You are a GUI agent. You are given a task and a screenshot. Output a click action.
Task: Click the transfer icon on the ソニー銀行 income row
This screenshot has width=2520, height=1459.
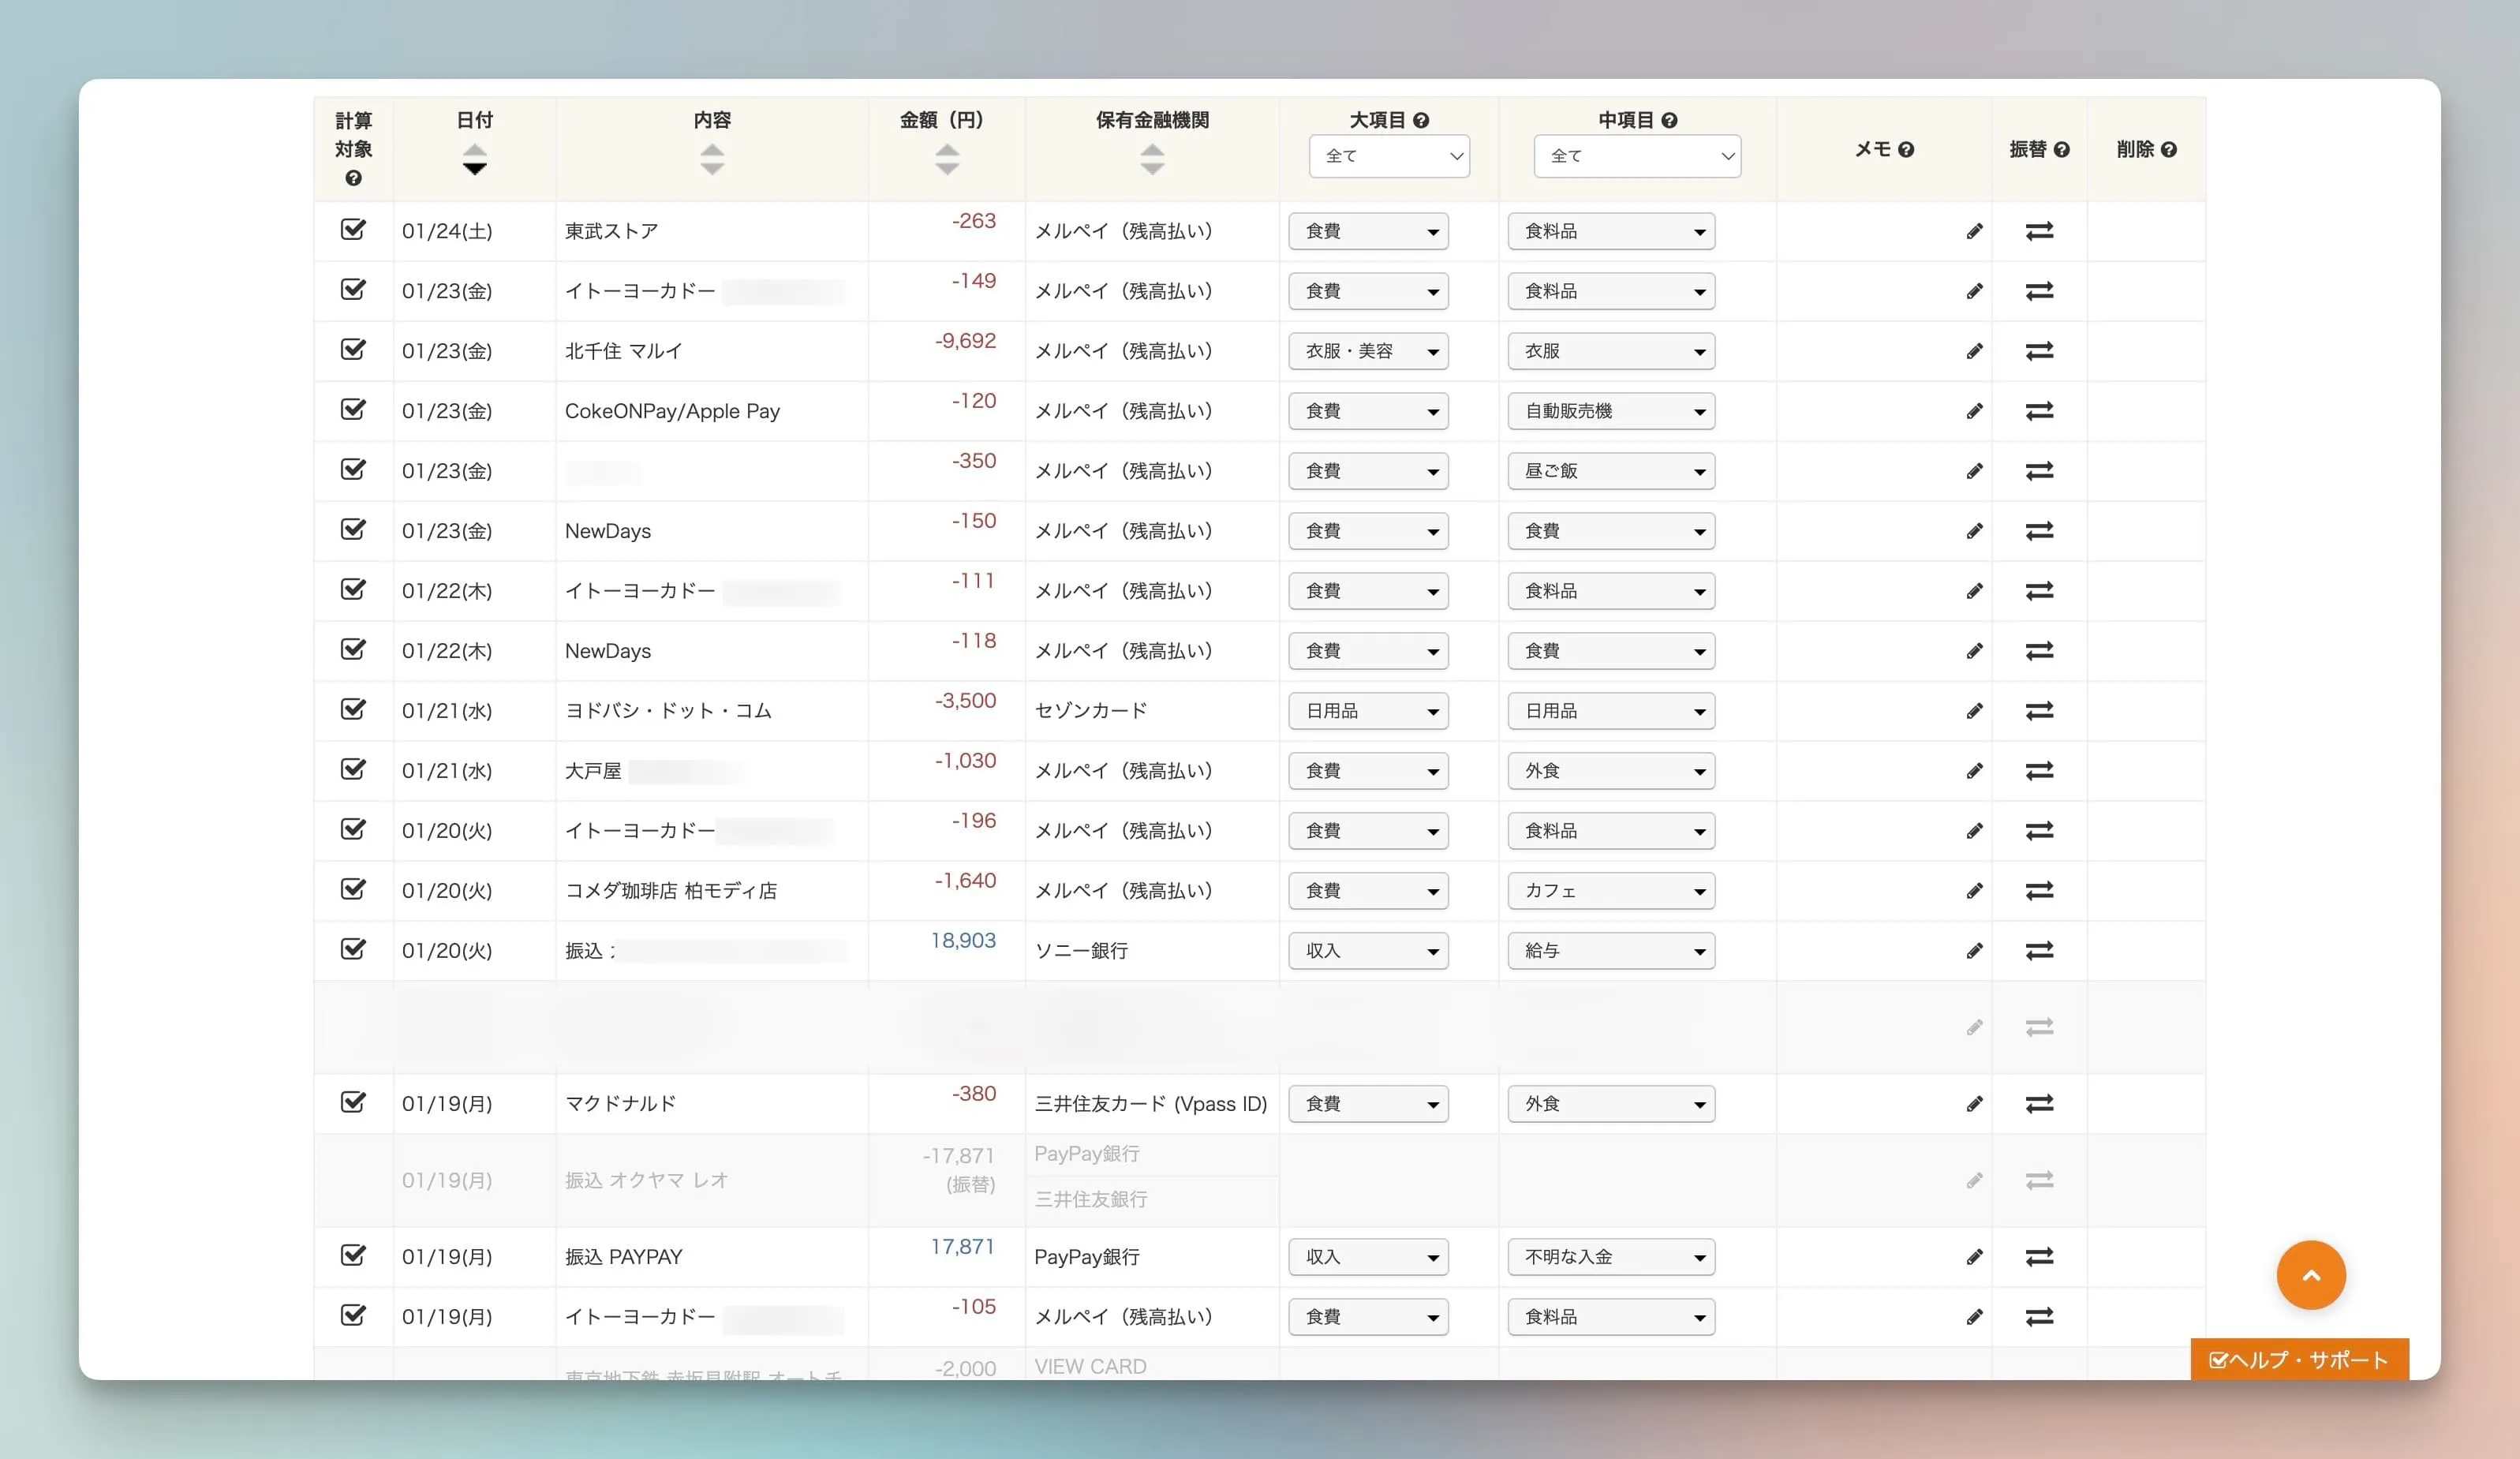tap(2040, 950)
